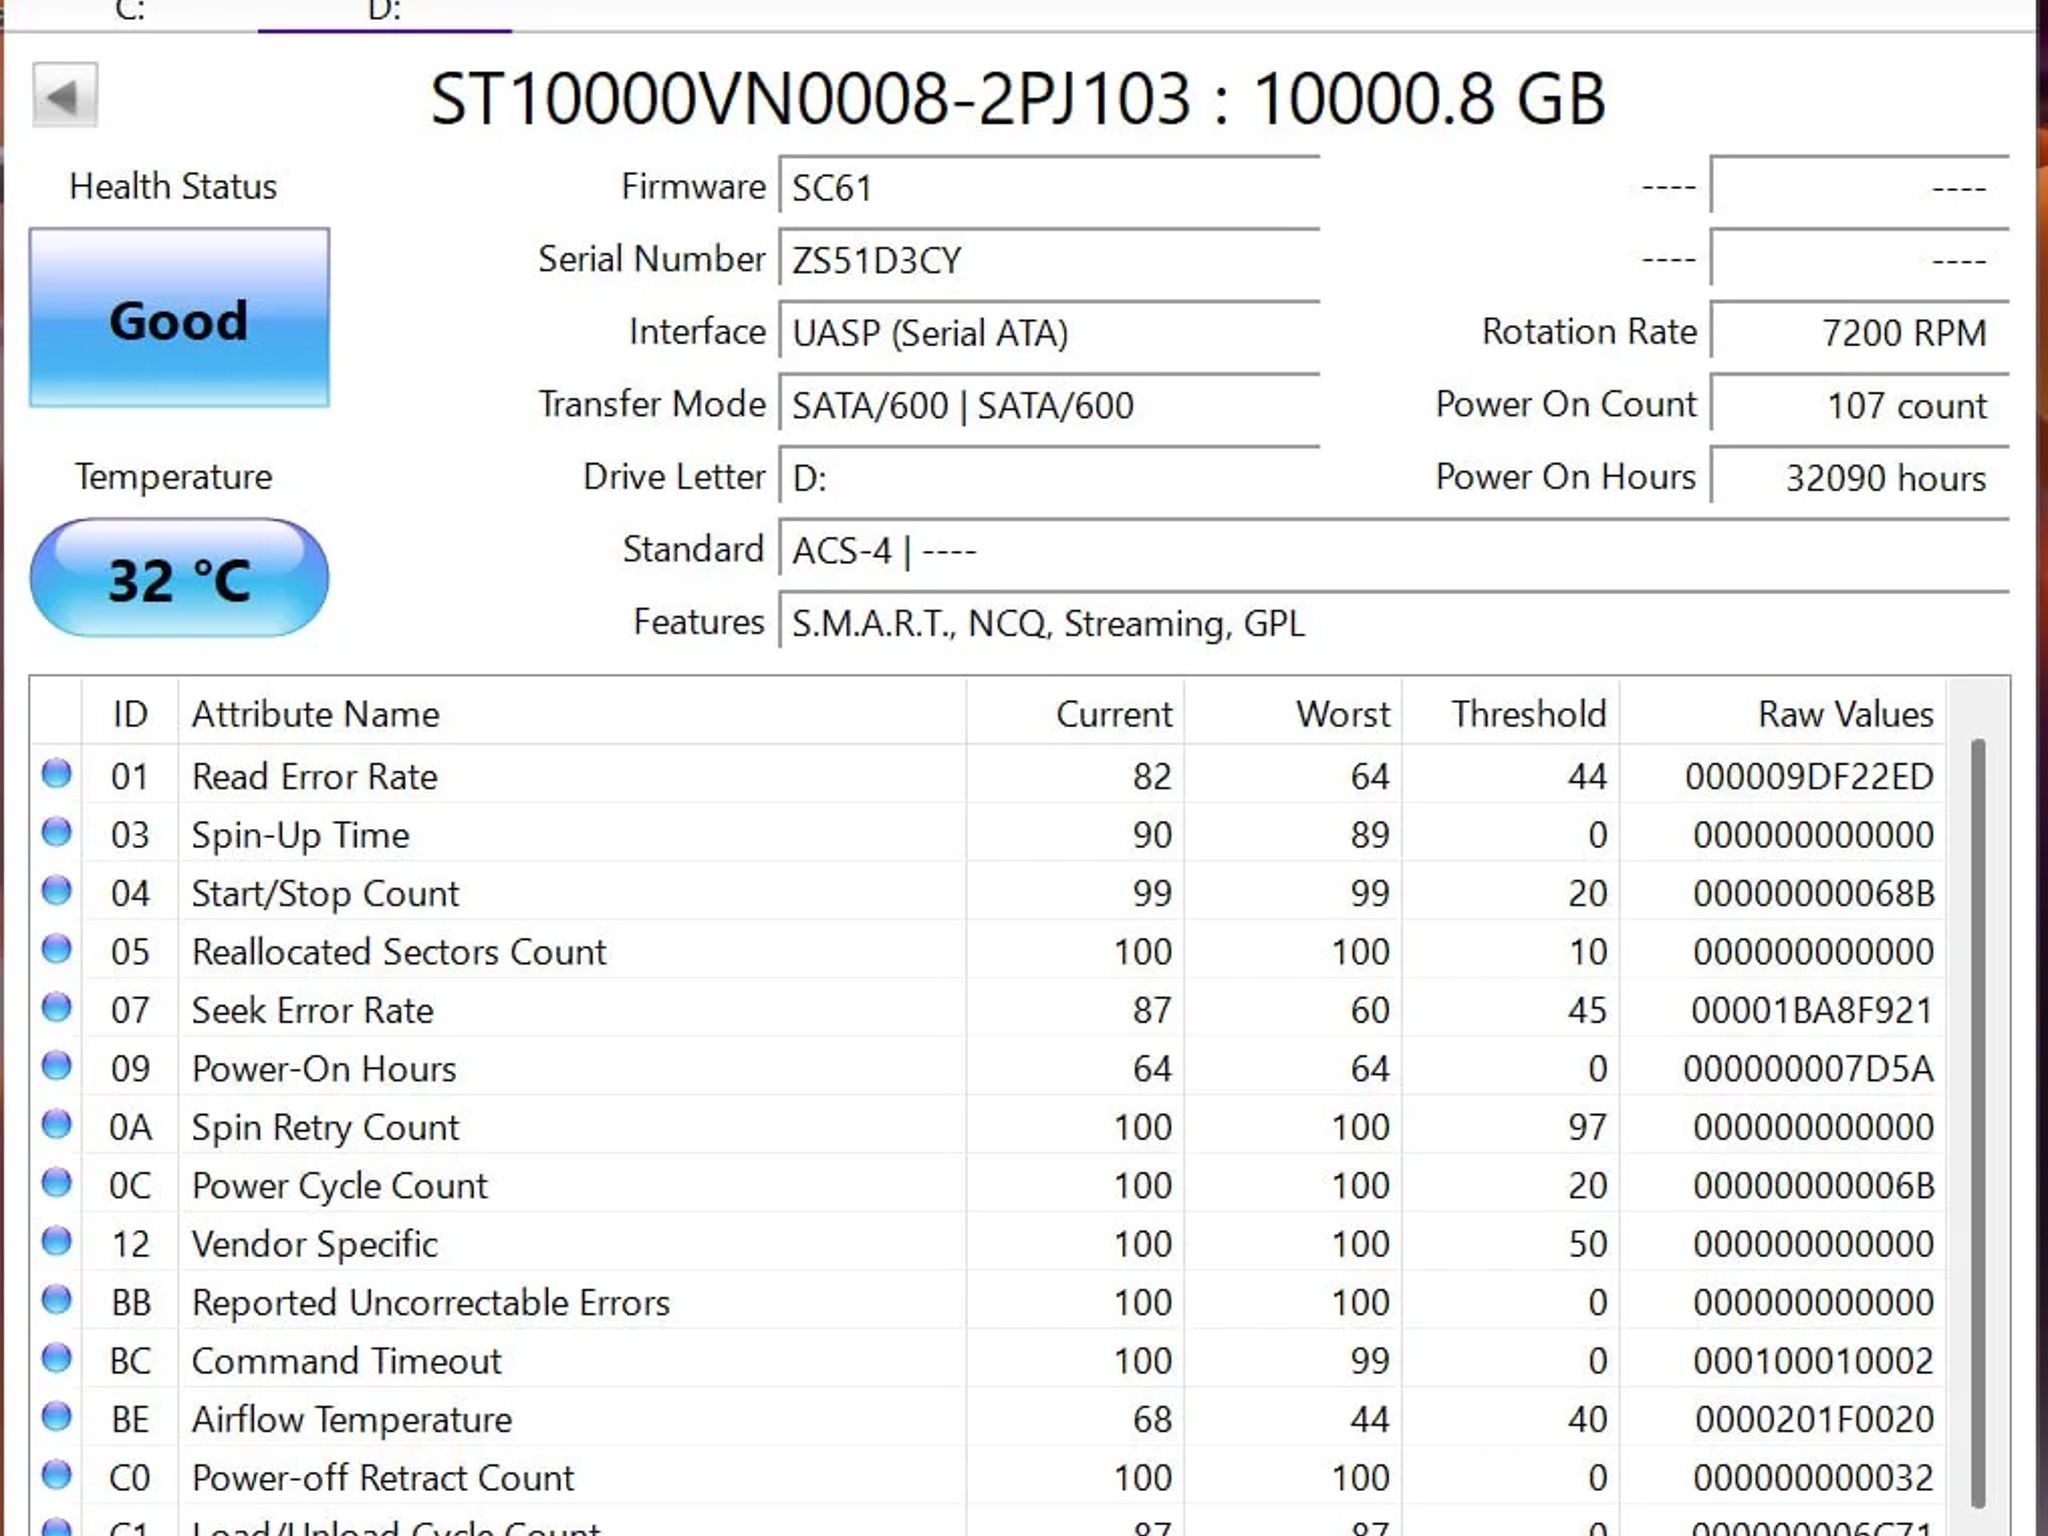Click the ID column header
Screen dimensions: 2048x1536
click(x=130, y=713)
